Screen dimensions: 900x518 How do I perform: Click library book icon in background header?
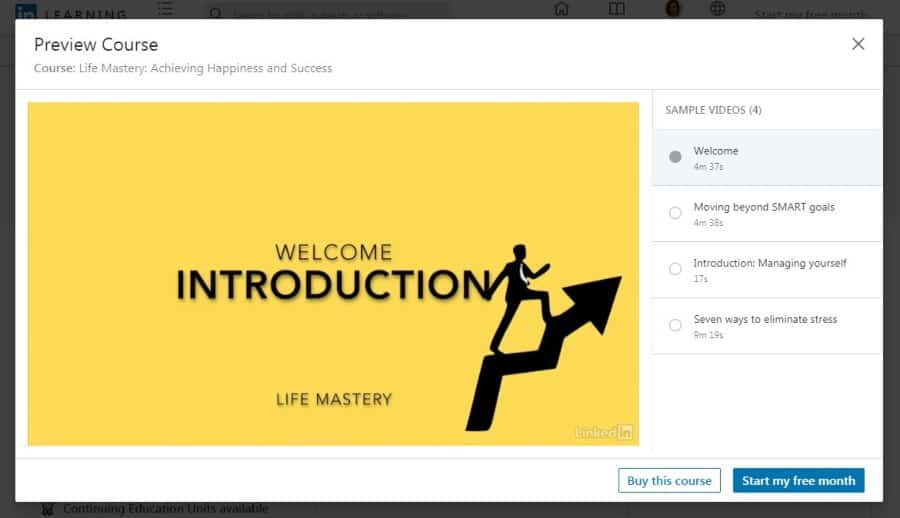click(x=616, y=9)
